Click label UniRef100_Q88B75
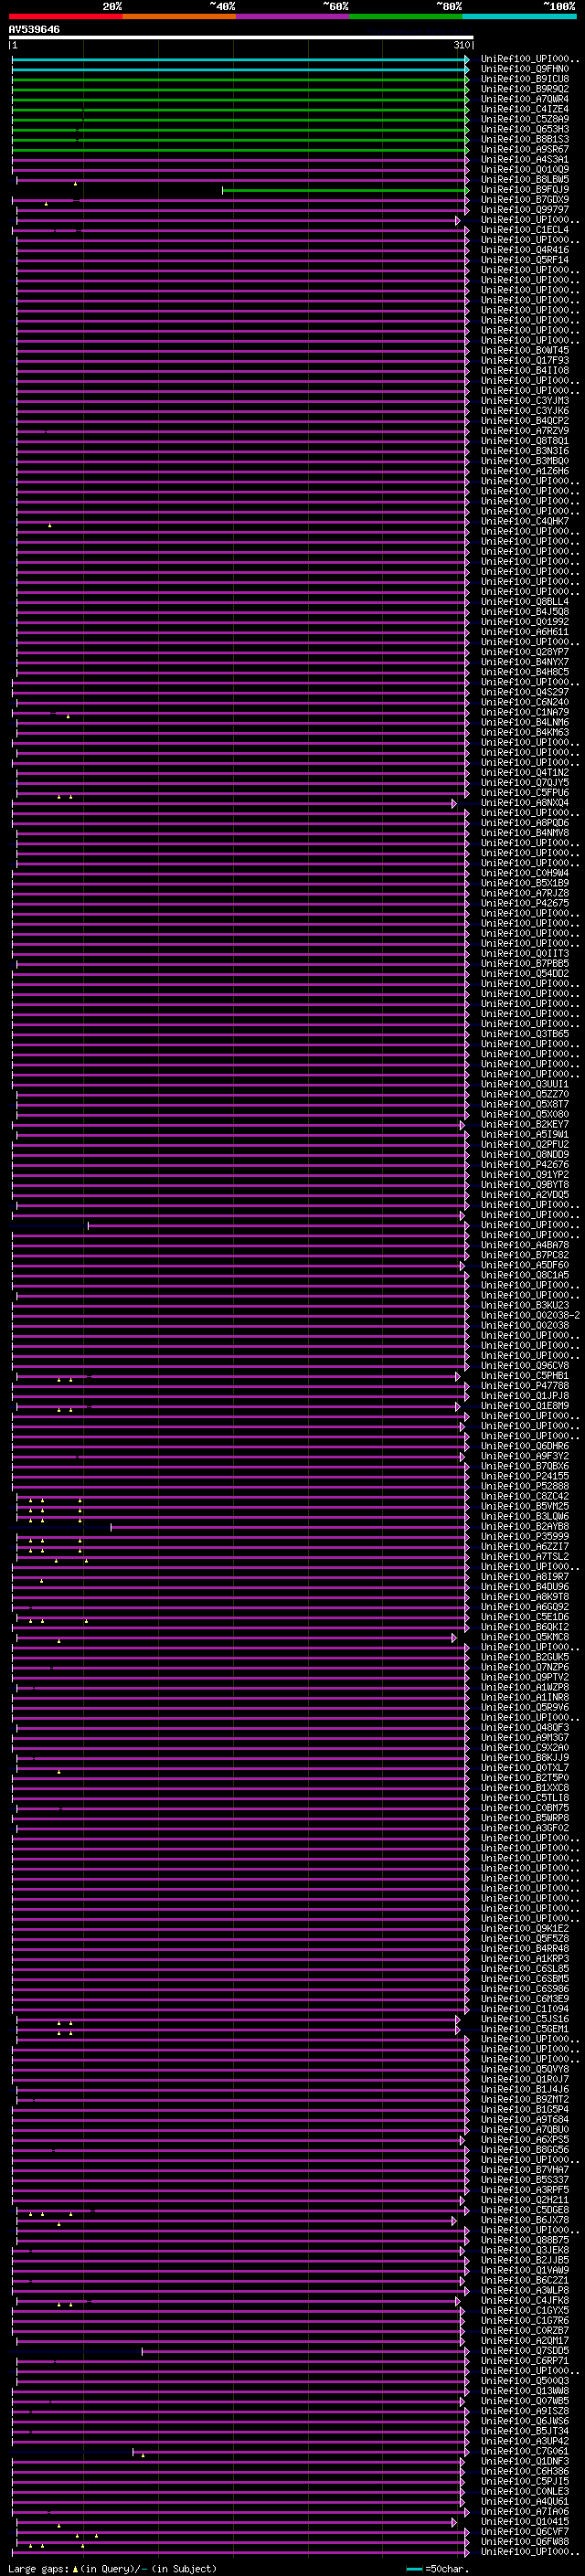 (x=525, y=2240)
